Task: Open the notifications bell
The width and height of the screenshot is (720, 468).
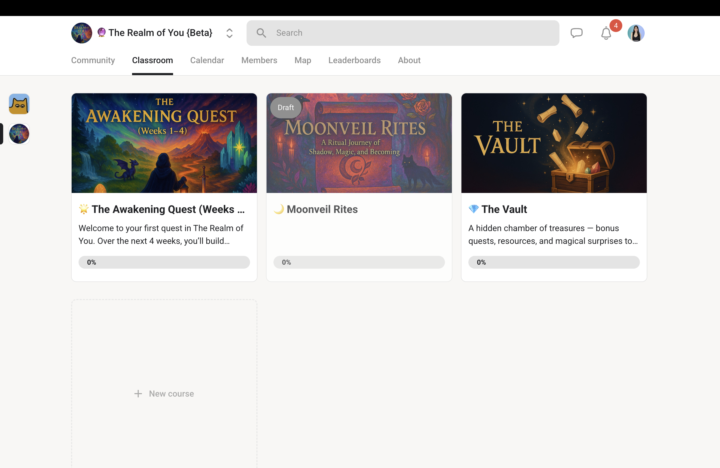Action: [x=606, y=33]
